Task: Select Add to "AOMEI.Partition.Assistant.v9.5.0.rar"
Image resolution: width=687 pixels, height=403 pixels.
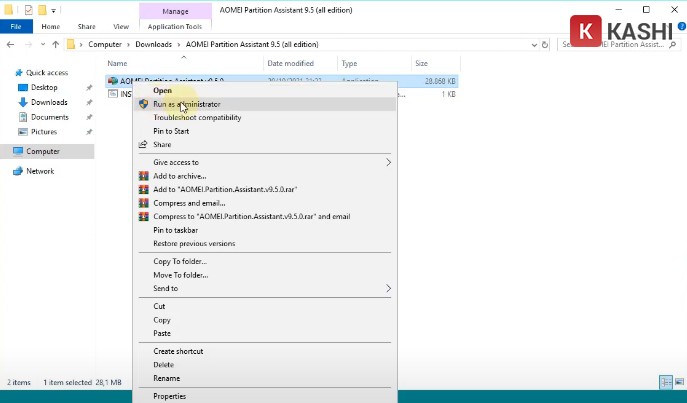Action: point(265,190)
